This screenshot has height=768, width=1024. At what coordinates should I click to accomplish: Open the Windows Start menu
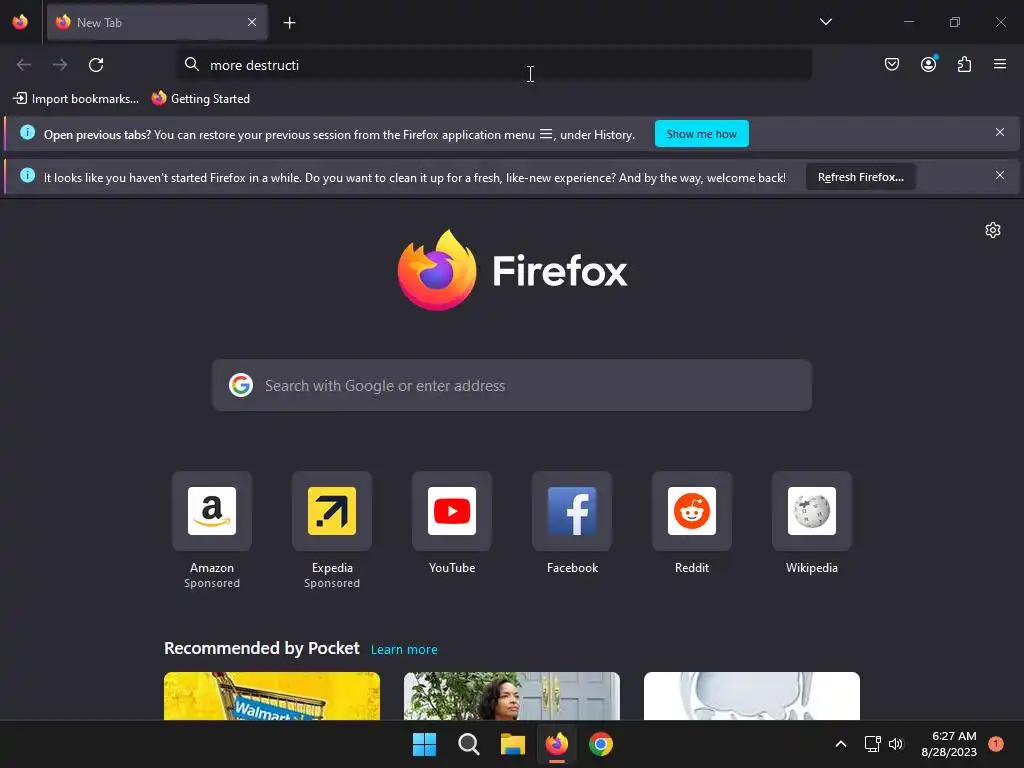424,744
